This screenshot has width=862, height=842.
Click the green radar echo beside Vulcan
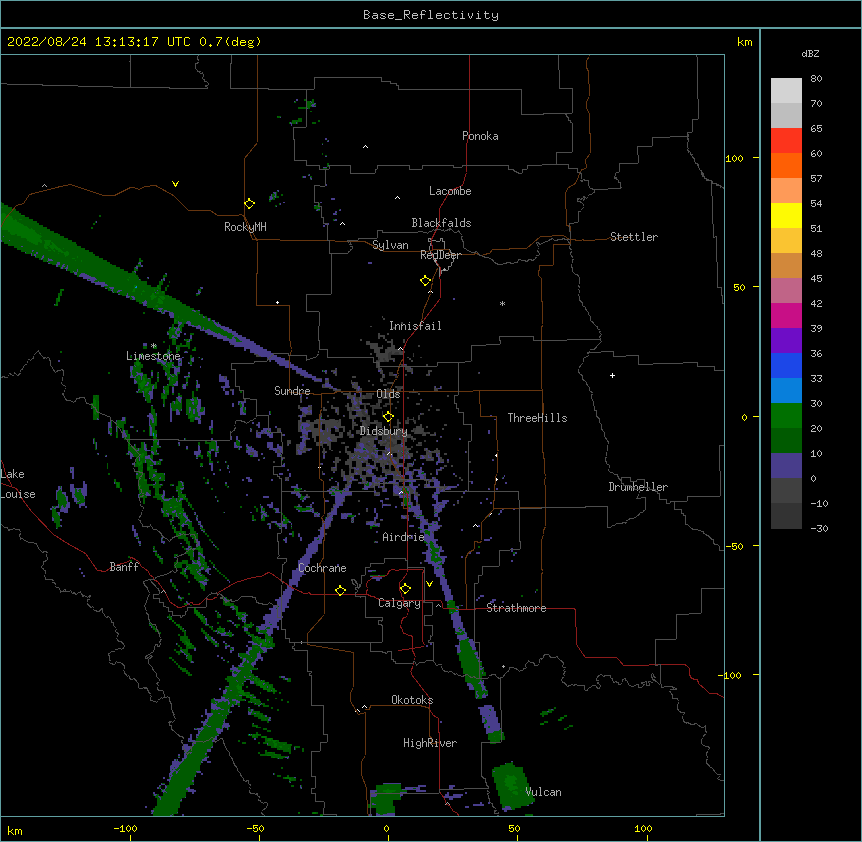[x=511, y=786]
